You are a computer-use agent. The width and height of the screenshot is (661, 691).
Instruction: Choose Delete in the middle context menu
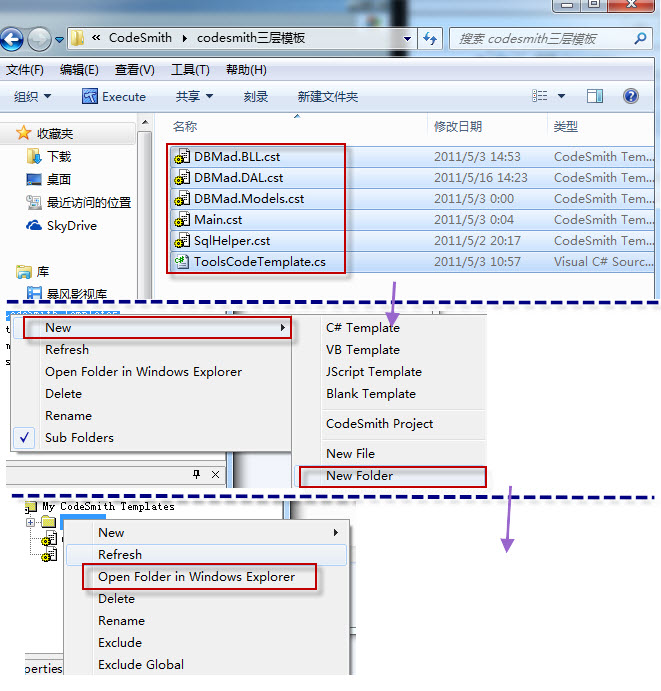pos(63,394)
